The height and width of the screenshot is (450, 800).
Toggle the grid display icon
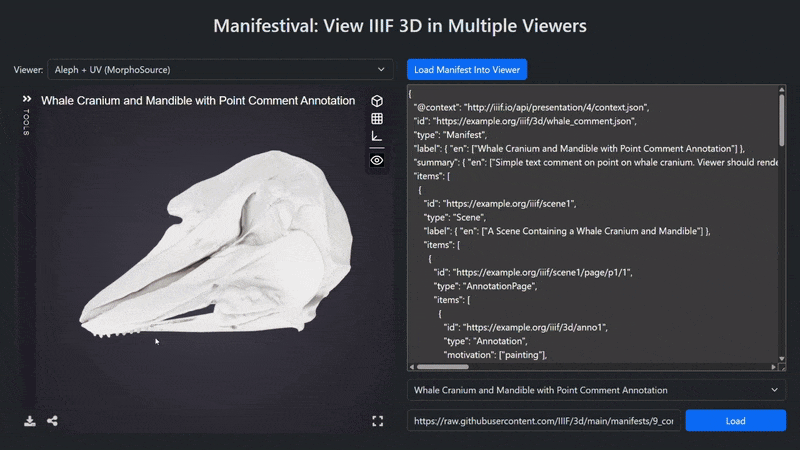[377, 119]
